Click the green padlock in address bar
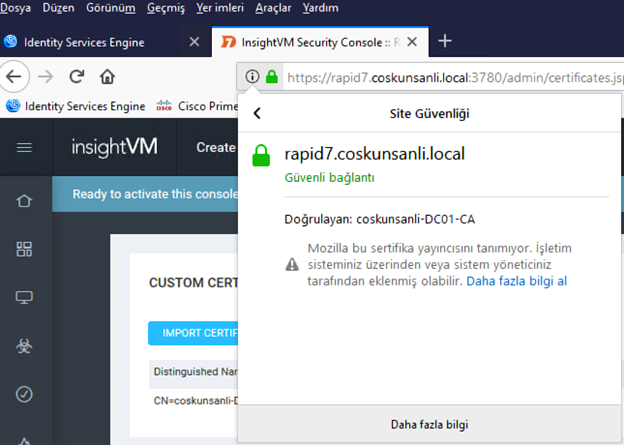The image size is (624, 445). [272, 76]
